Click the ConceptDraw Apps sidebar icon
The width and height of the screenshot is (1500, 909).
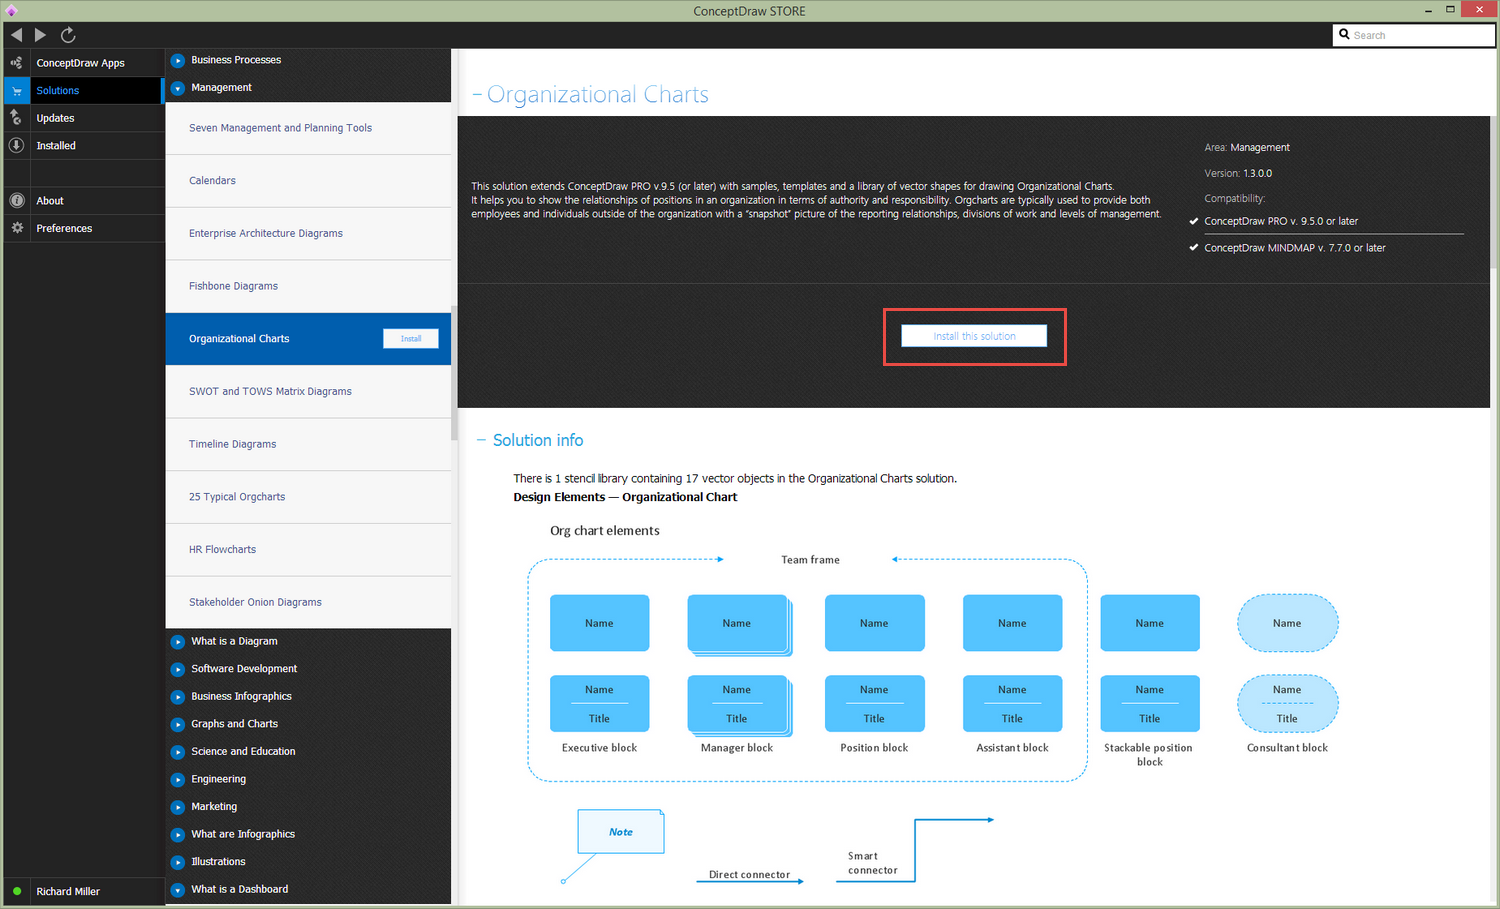pyautogui.click(x=16, y=63)
